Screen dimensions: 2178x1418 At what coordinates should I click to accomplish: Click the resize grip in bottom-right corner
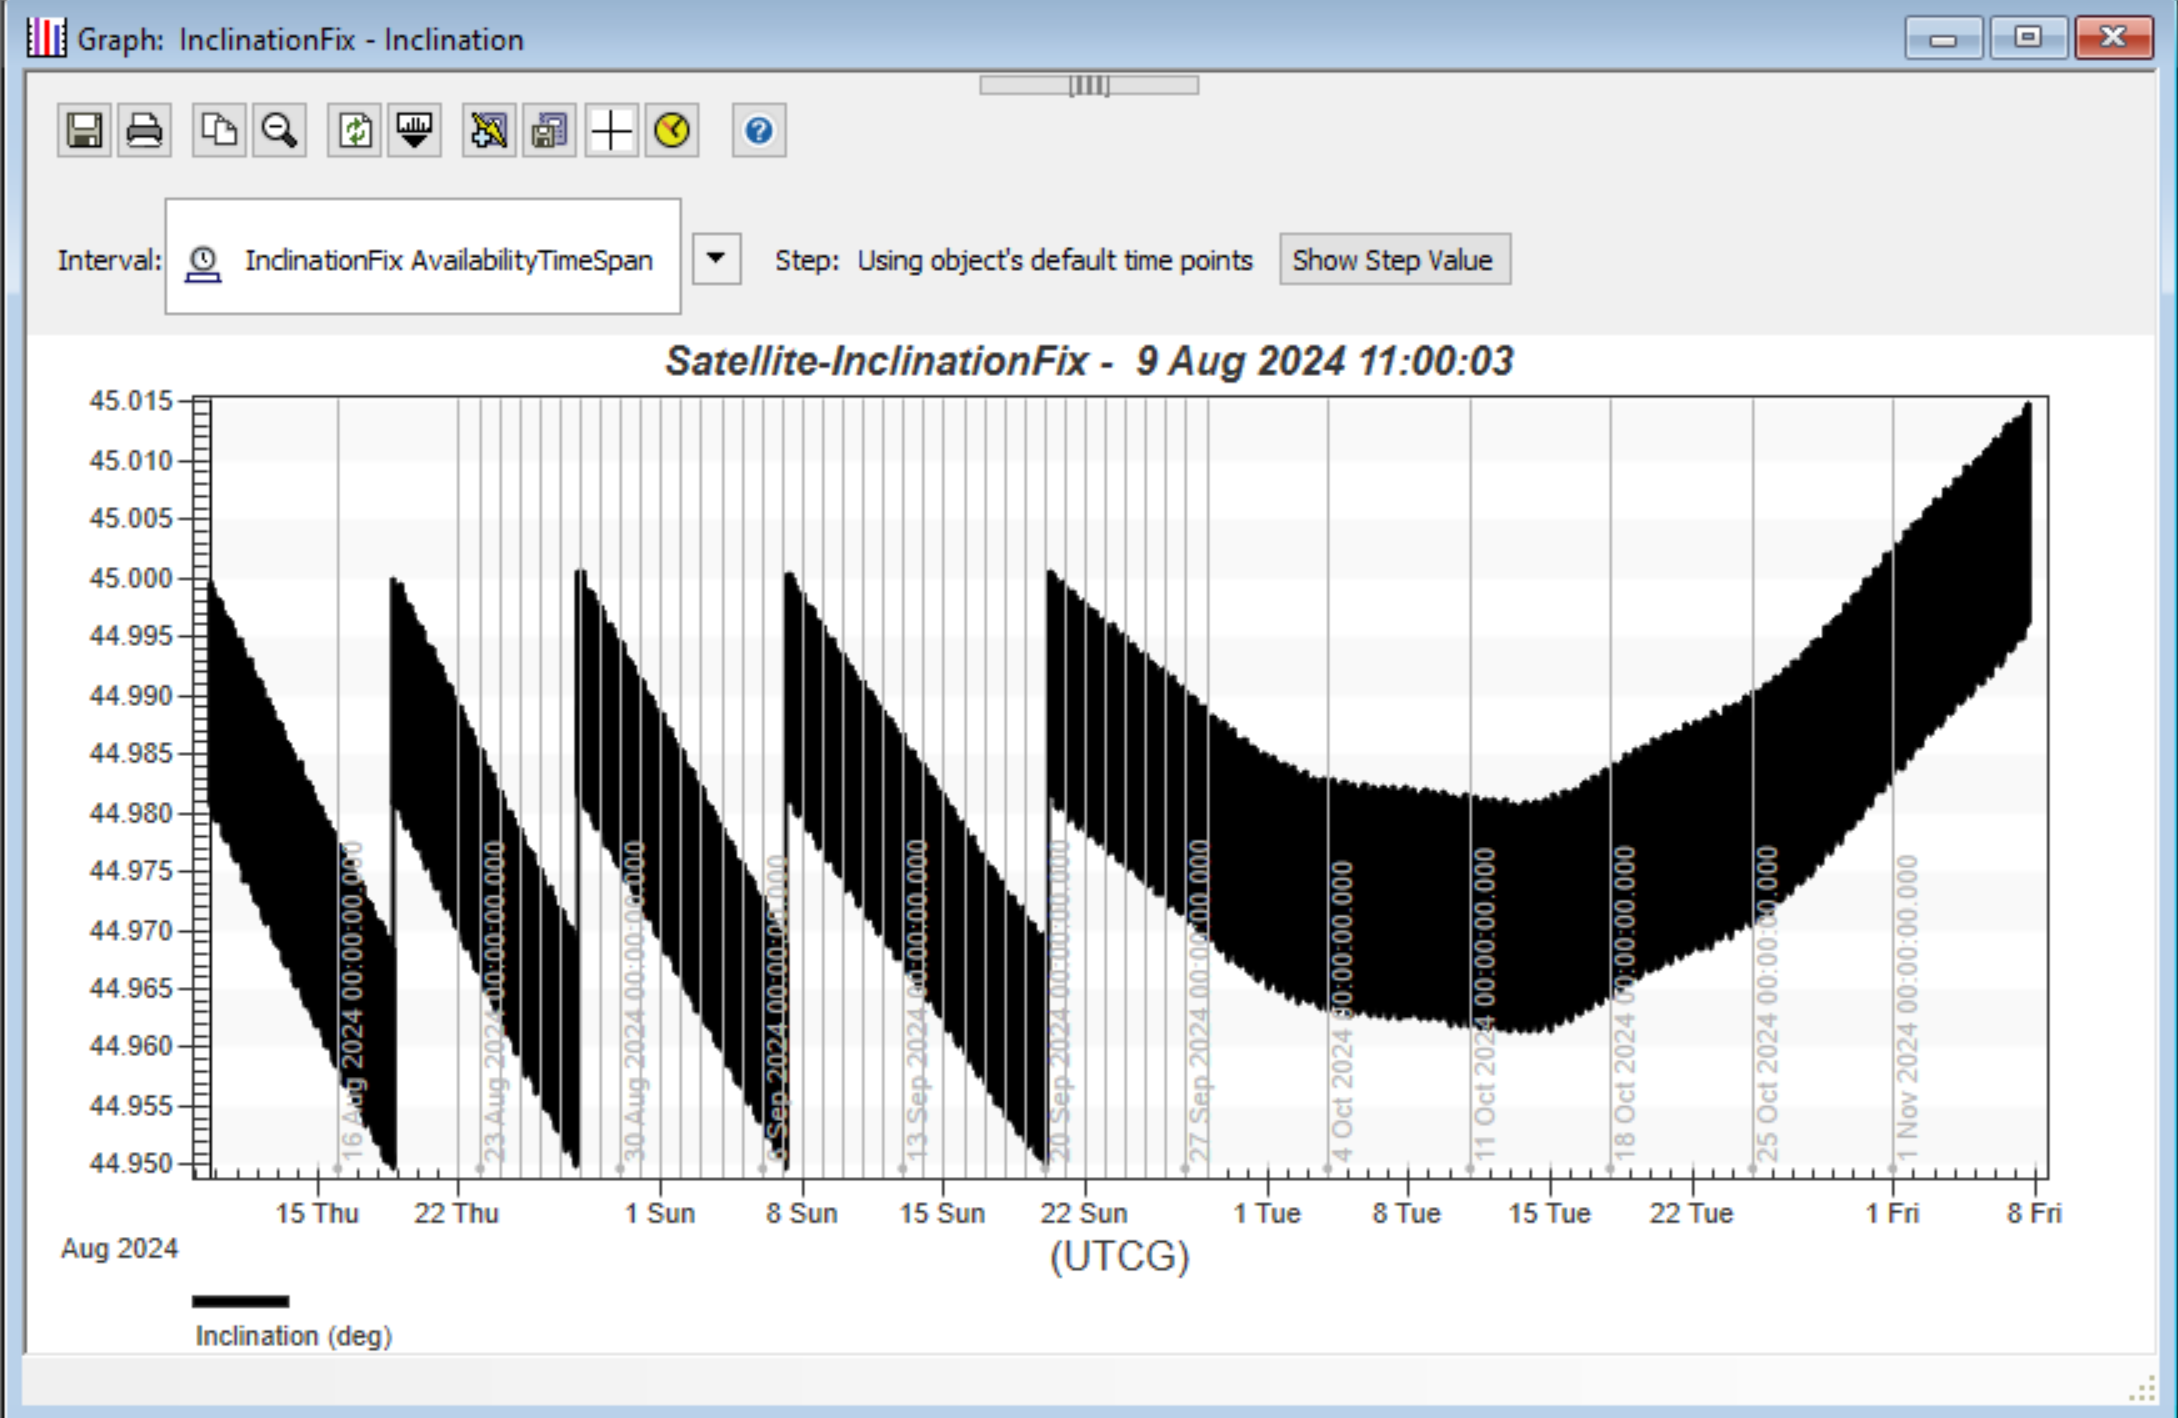[2142, 1390]
